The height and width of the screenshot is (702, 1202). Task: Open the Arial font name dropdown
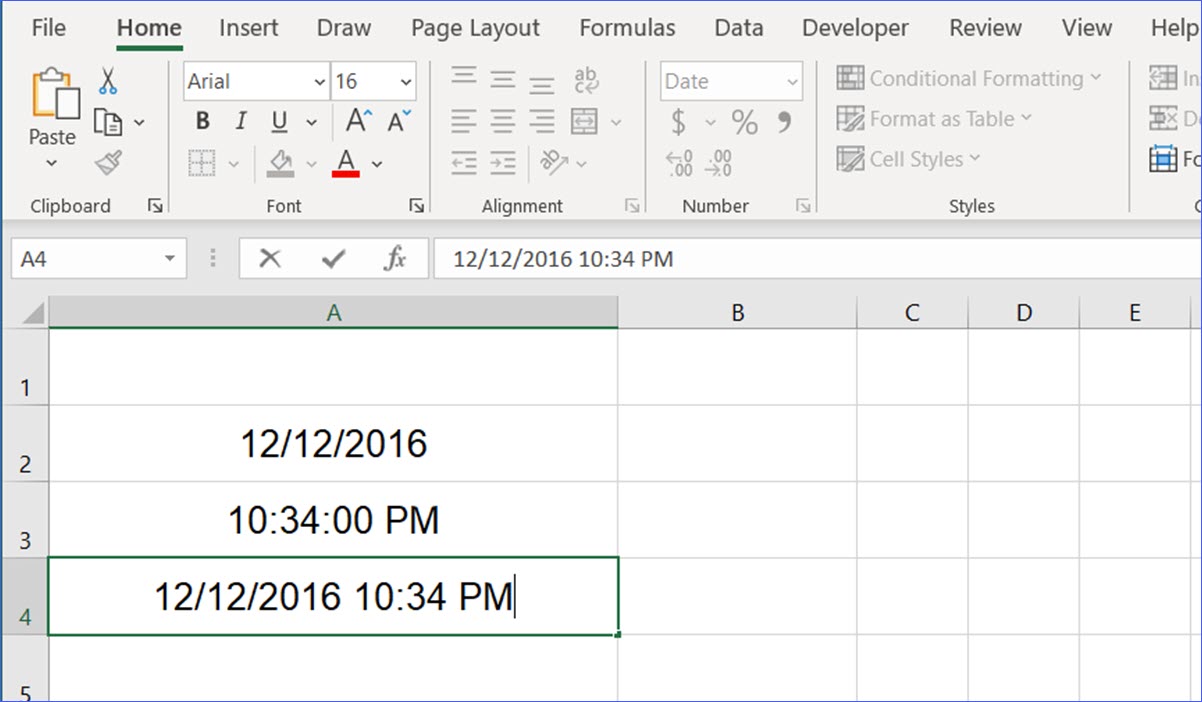(x=320, y=82)
